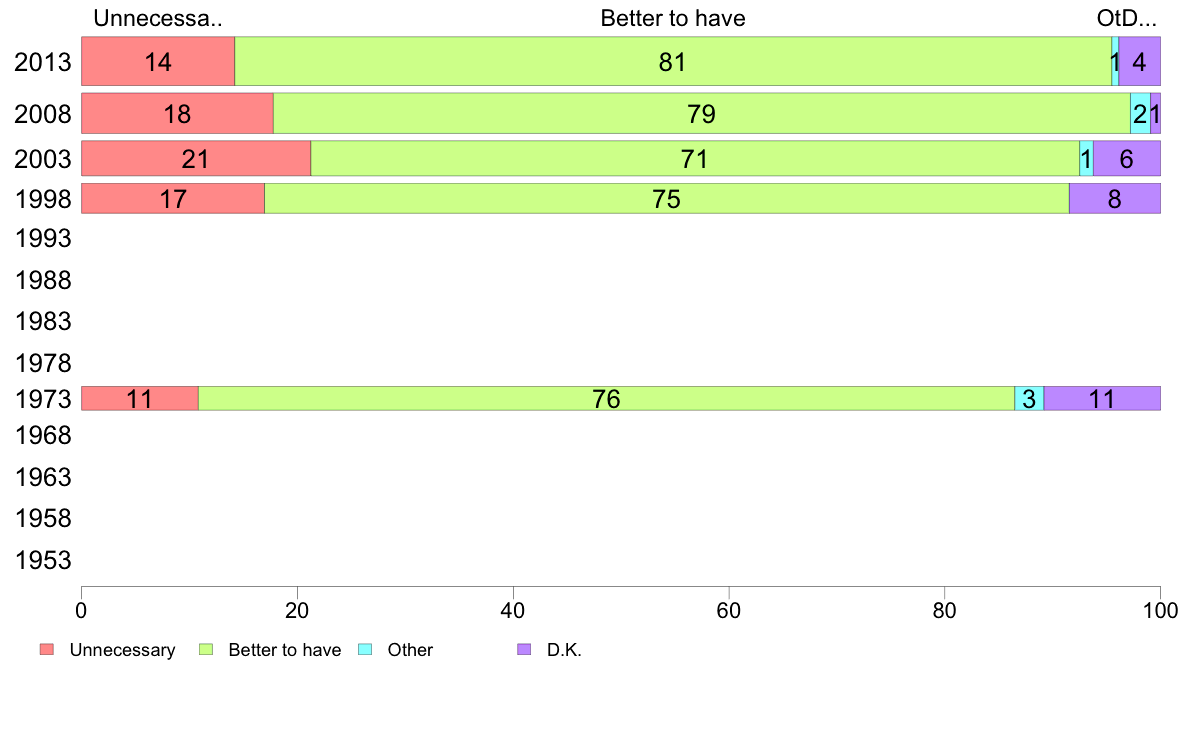Click the Better to have header label
The image size is (1188, 736).
coord(673,18)
